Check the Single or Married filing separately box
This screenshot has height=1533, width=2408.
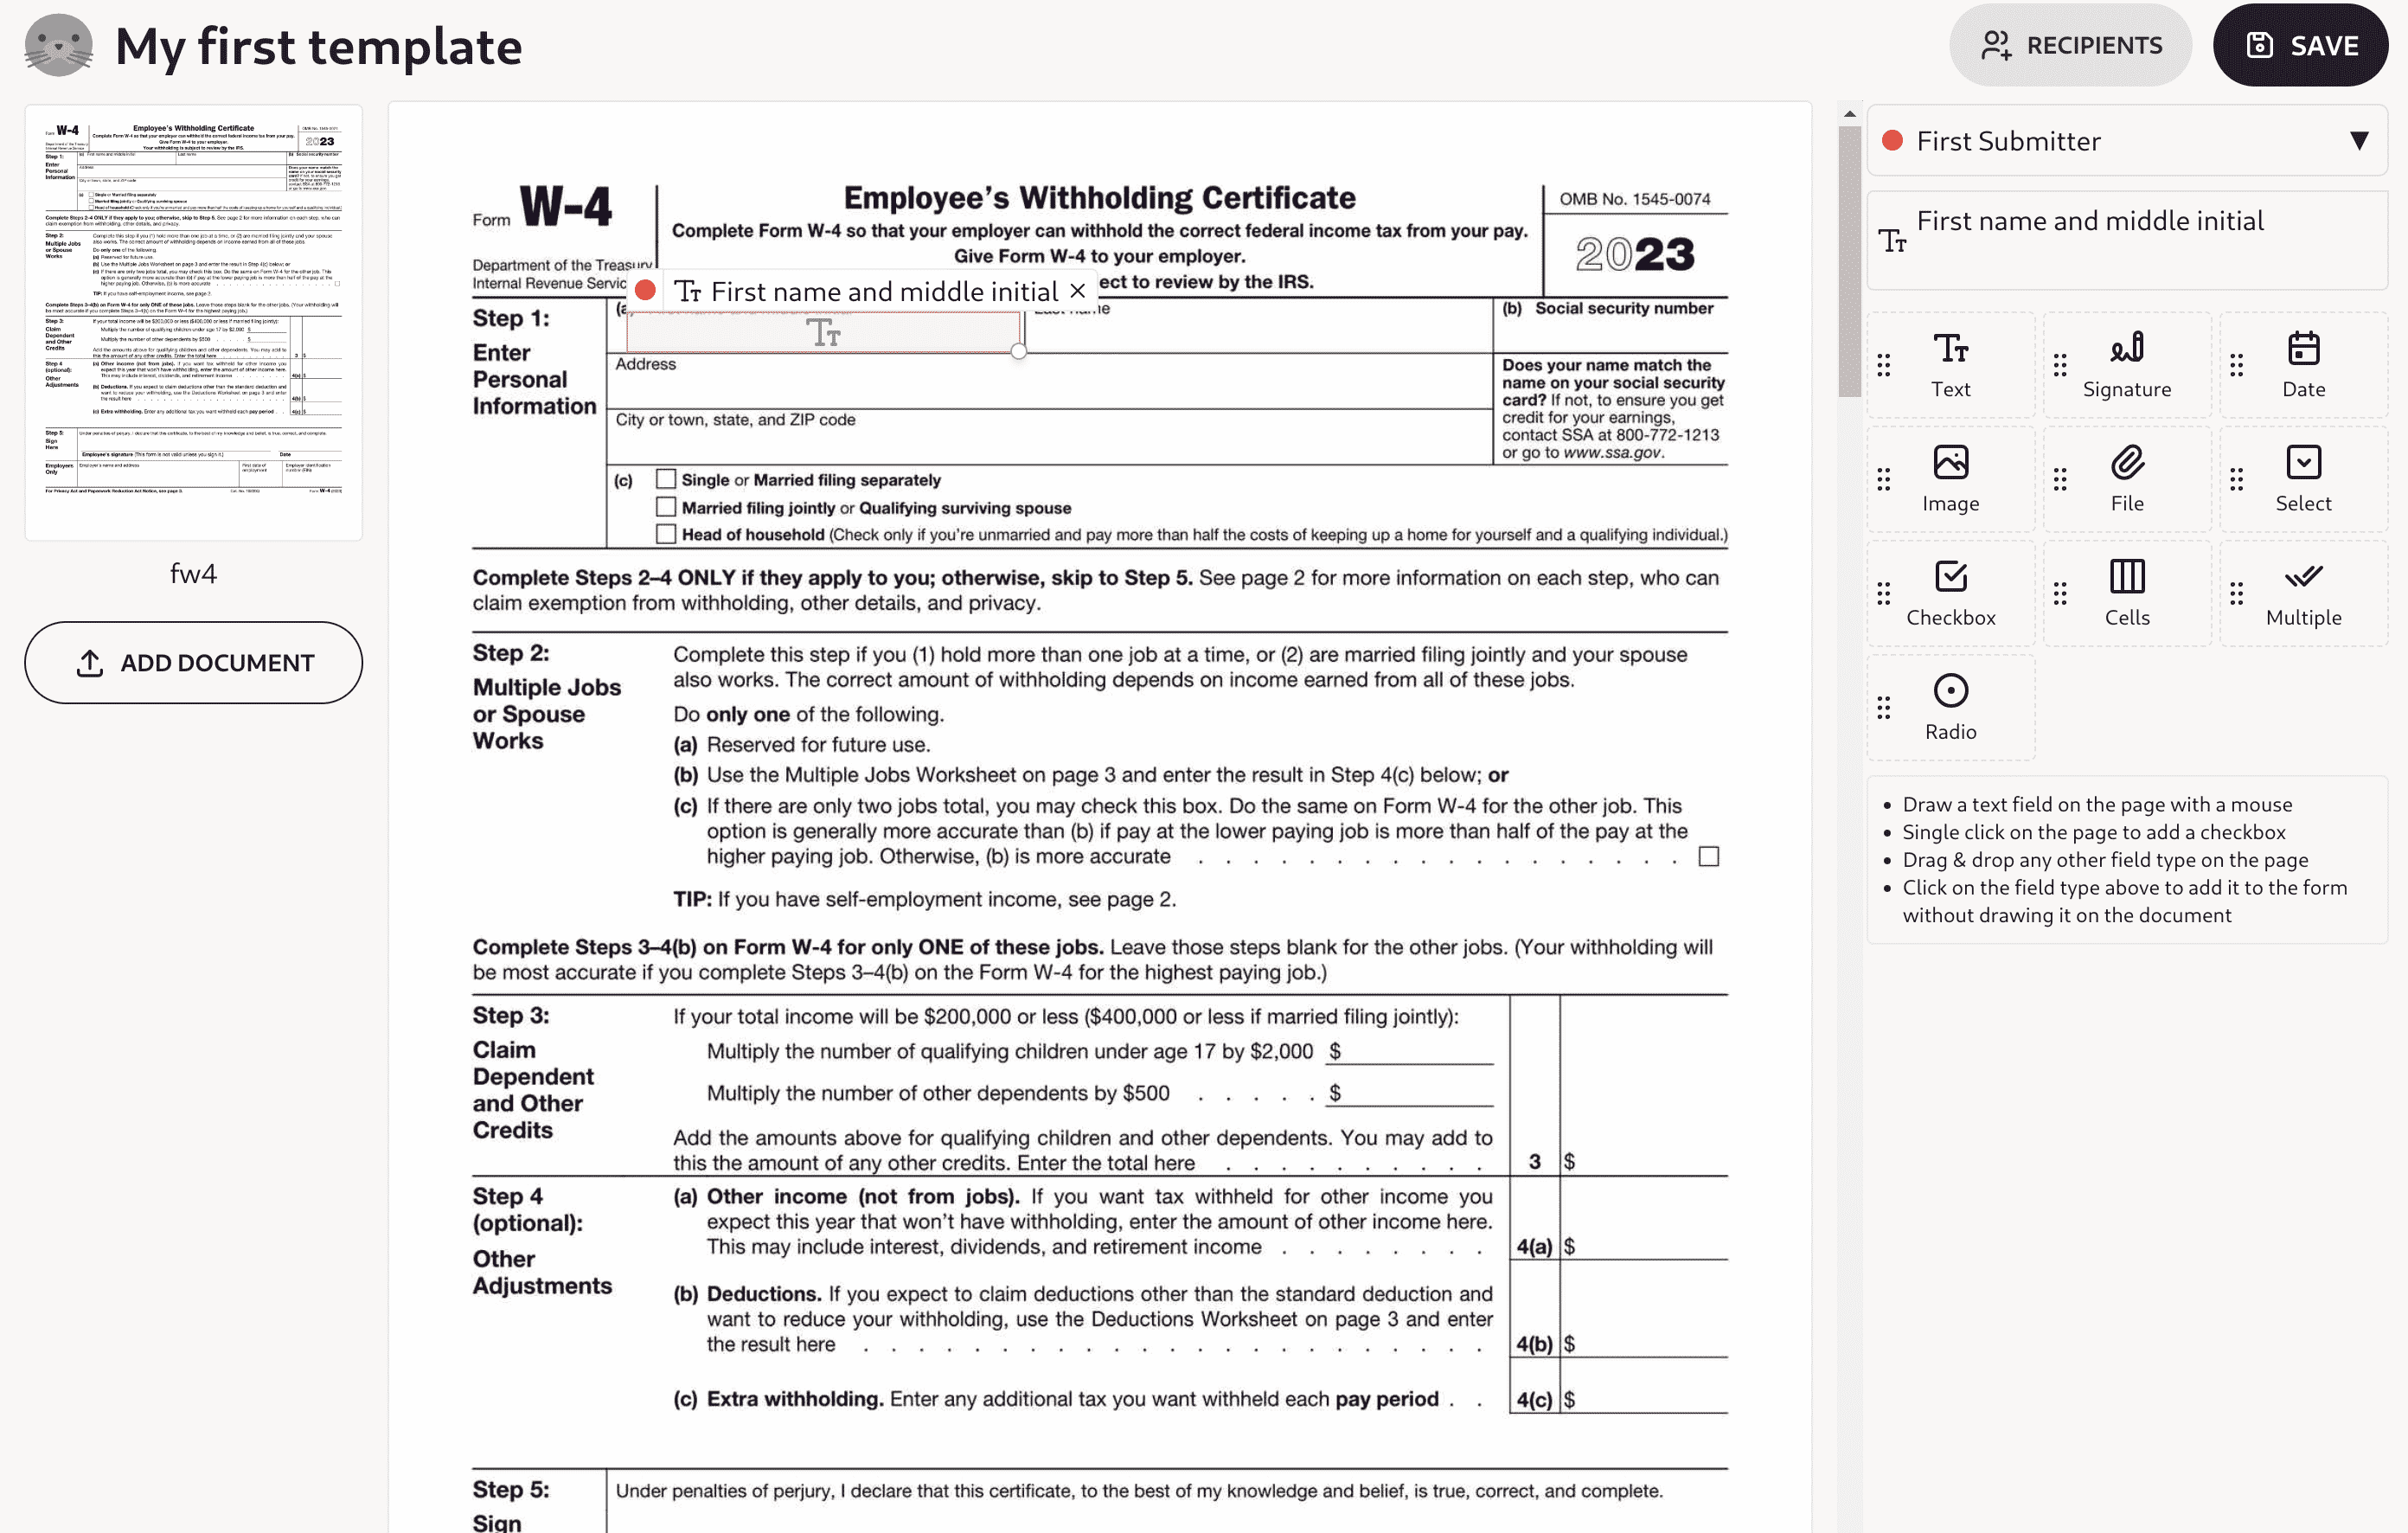coord(666,479)
